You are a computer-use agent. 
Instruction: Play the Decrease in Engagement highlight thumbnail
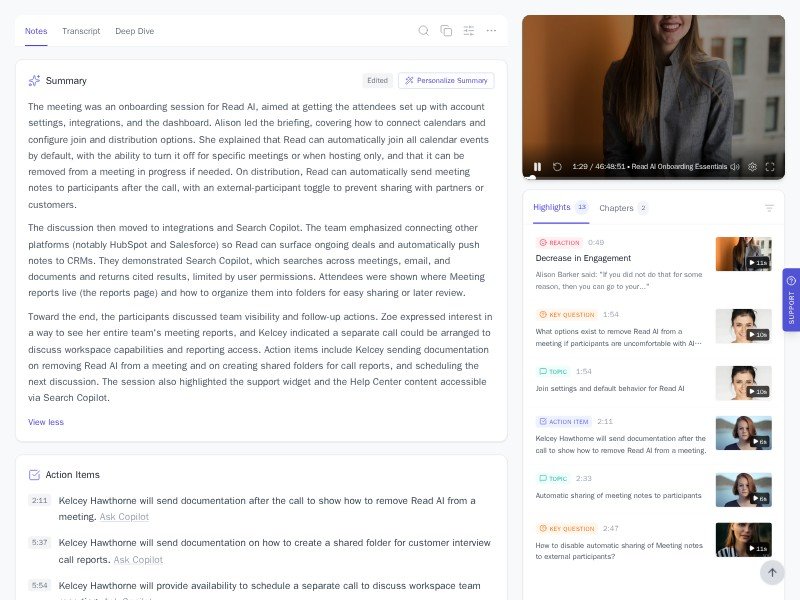[x=743, y=254]
